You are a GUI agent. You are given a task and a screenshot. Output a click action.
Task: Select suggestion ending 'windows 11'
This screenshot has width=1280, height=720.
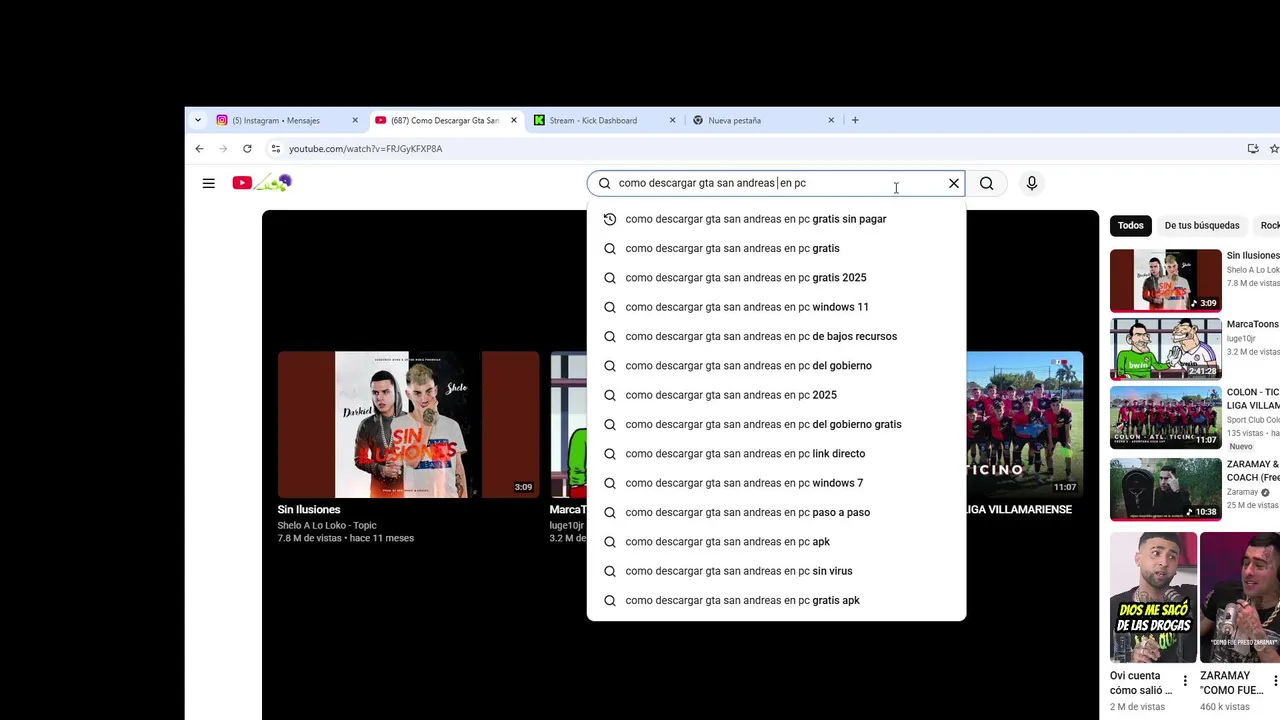[776, 307]
